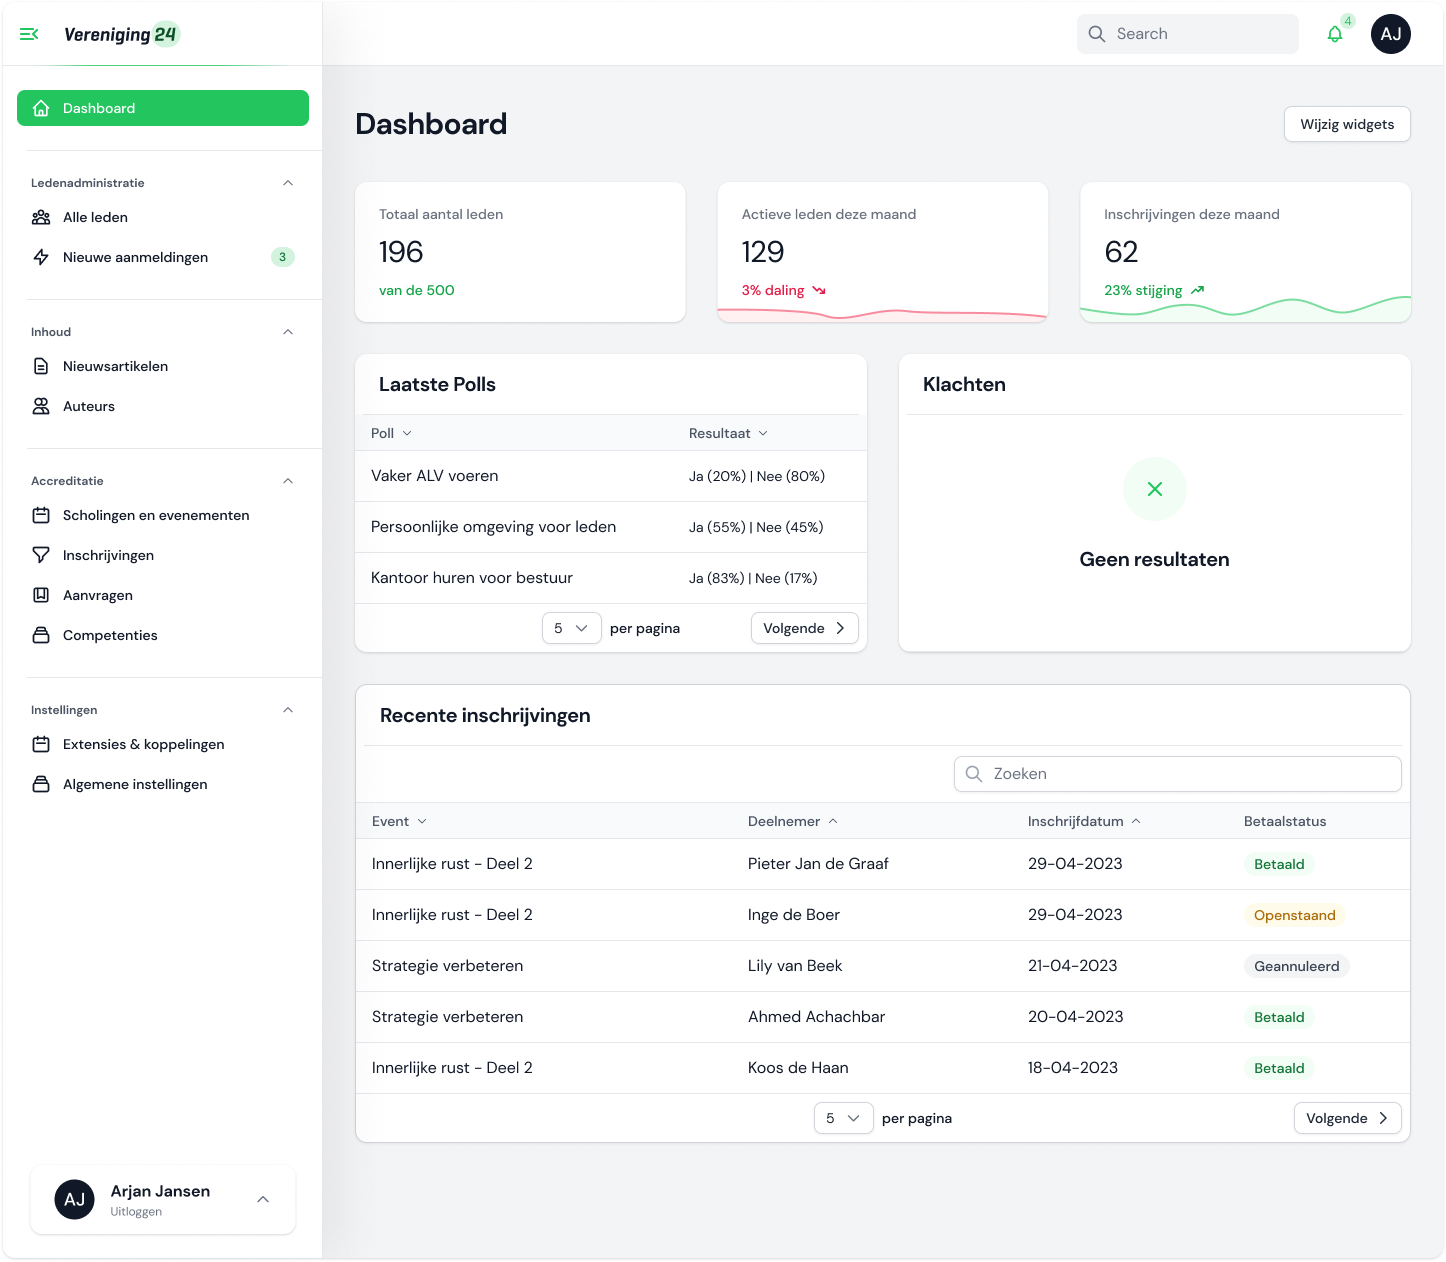Collapse the Accreditatie sidebar section
This screenshot has height=1262, width=1446.
pos(288,481)
